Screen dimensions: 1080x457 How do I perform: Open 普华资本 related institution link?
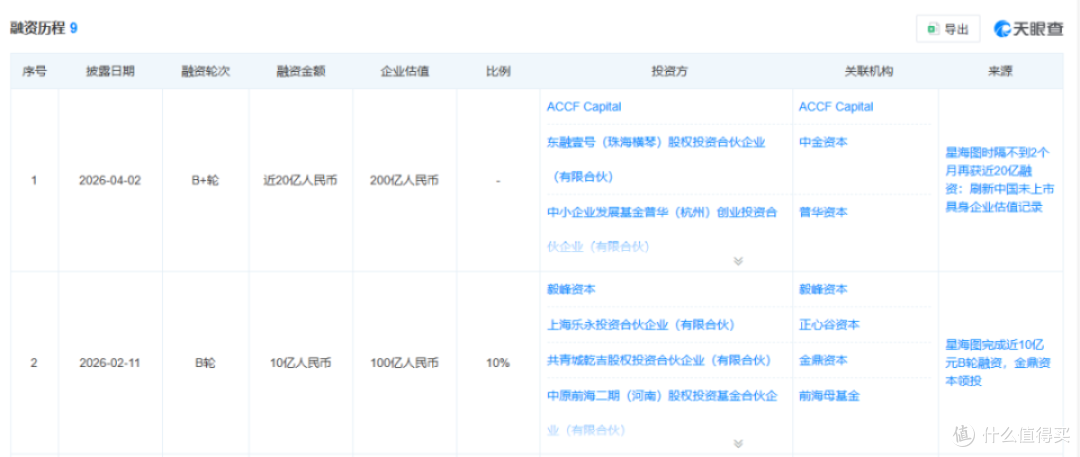[x=823, y=212]
